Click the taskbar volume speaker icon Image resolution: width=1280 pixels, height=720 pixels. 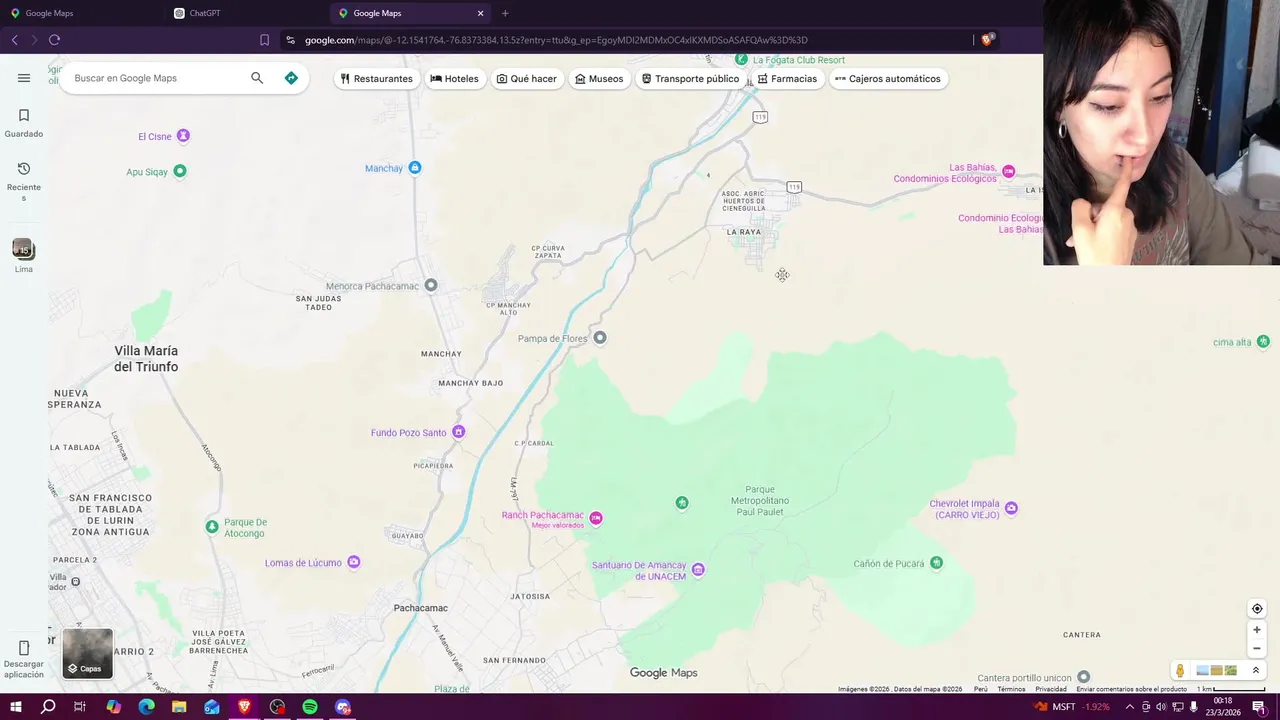[1161, 707]
